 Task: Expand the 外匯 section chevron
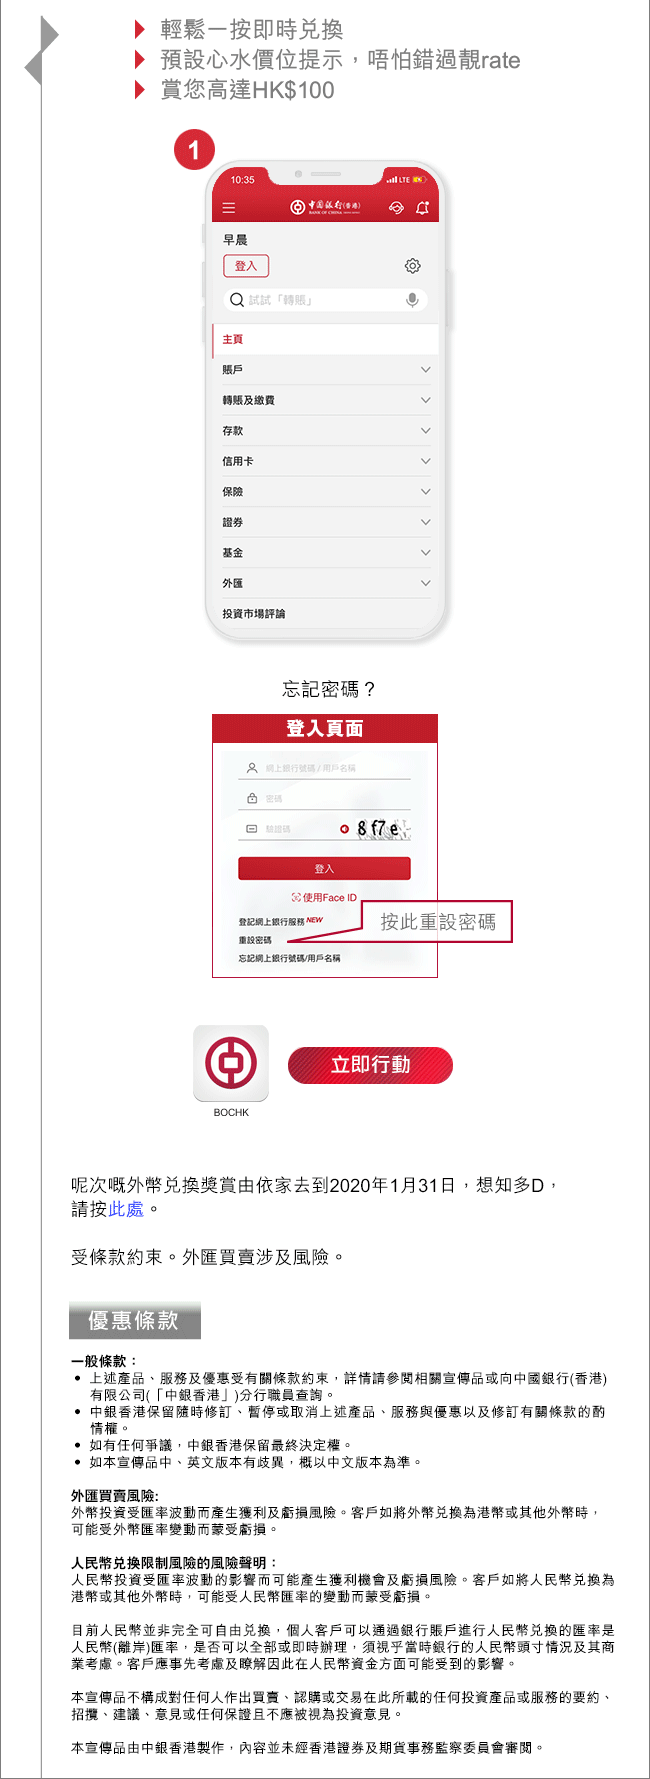(x=425, y=583)
